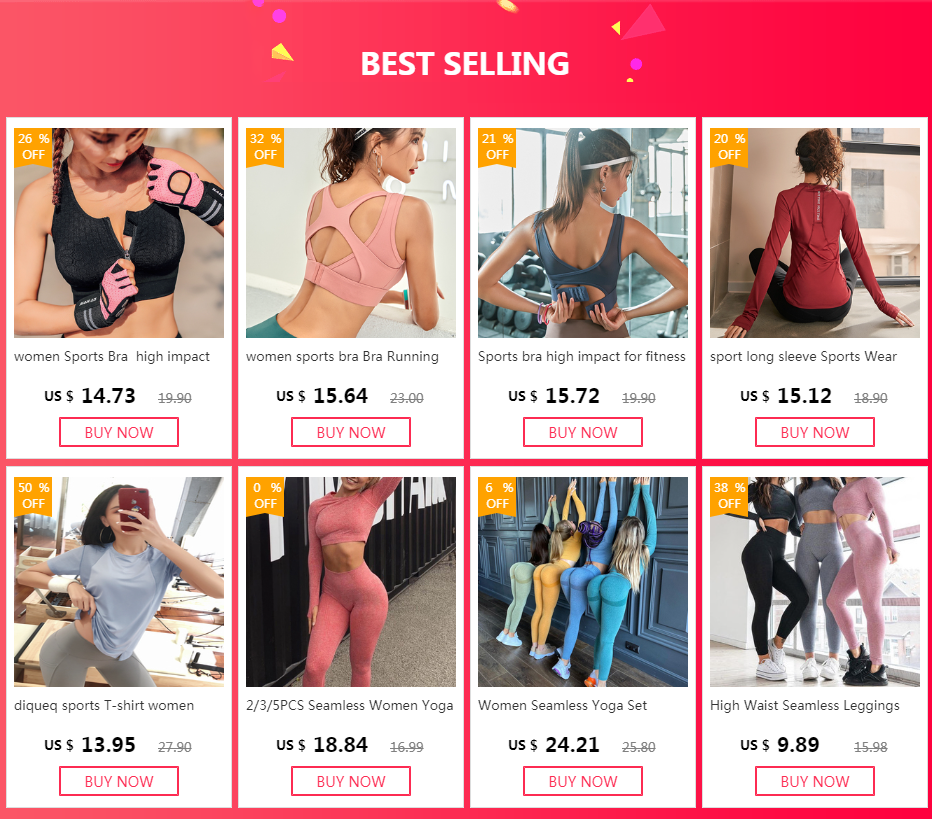Open the coral seamless yoga set photo
932x819 pixels.
[x=351, y=582]
